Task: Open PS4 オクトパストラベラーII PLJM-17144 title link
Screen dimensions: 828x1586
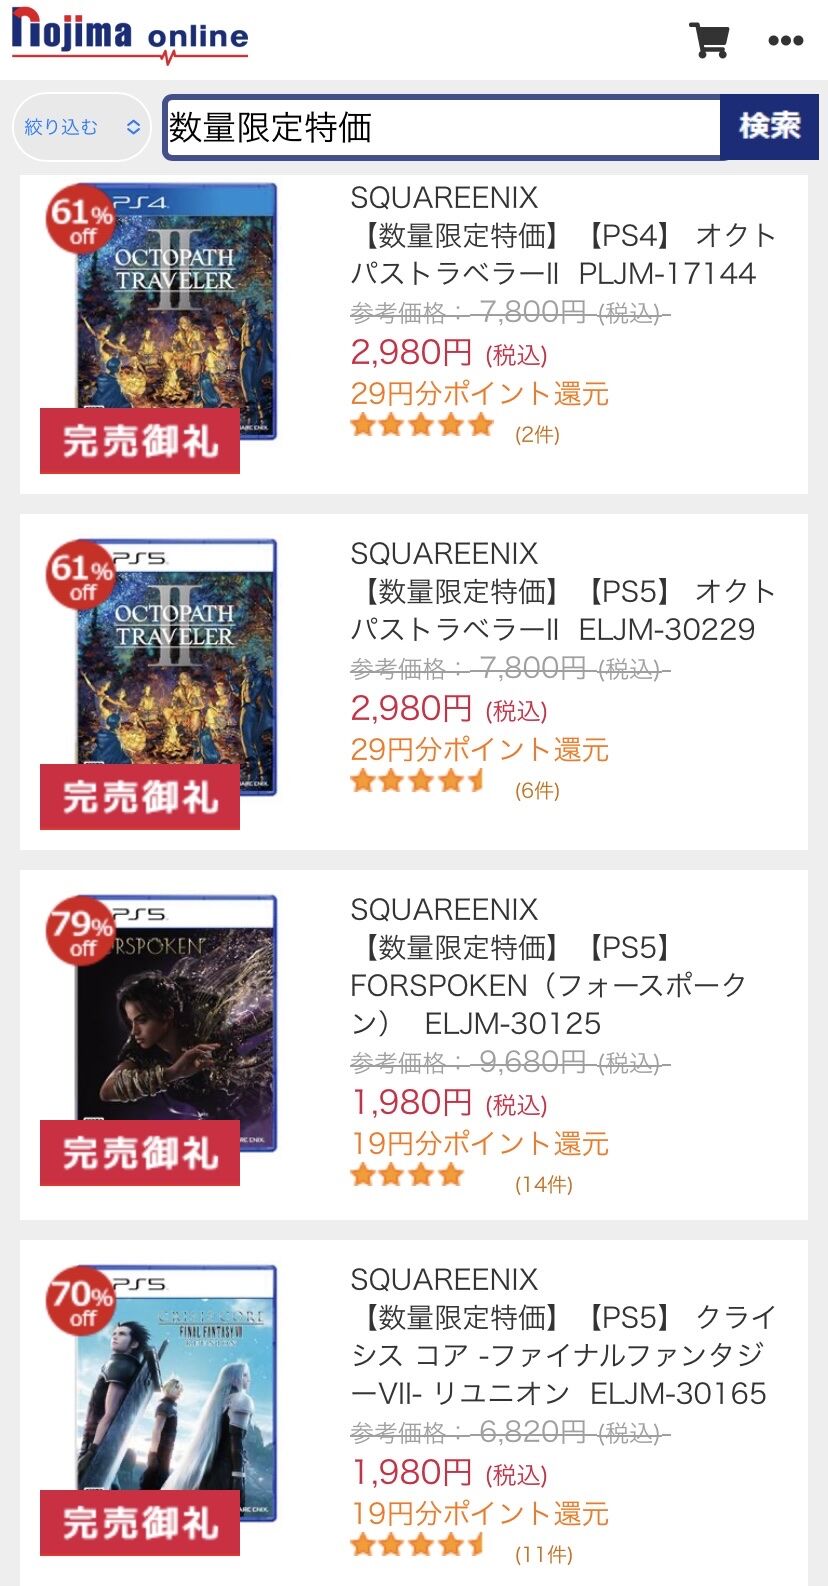Action: pos(563,254)
